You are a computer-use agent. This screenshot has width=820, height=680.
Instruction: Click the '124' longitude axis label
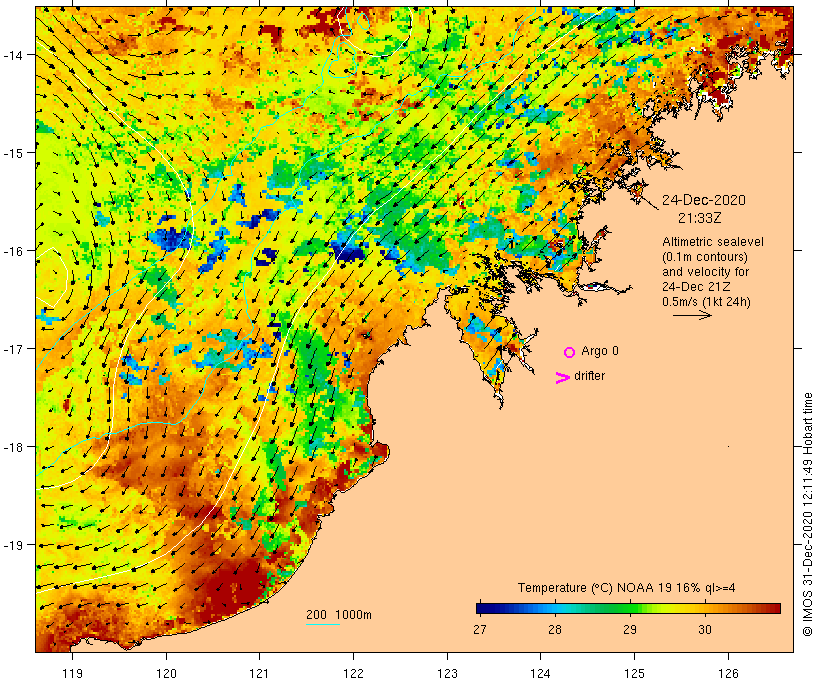(541, 673)
